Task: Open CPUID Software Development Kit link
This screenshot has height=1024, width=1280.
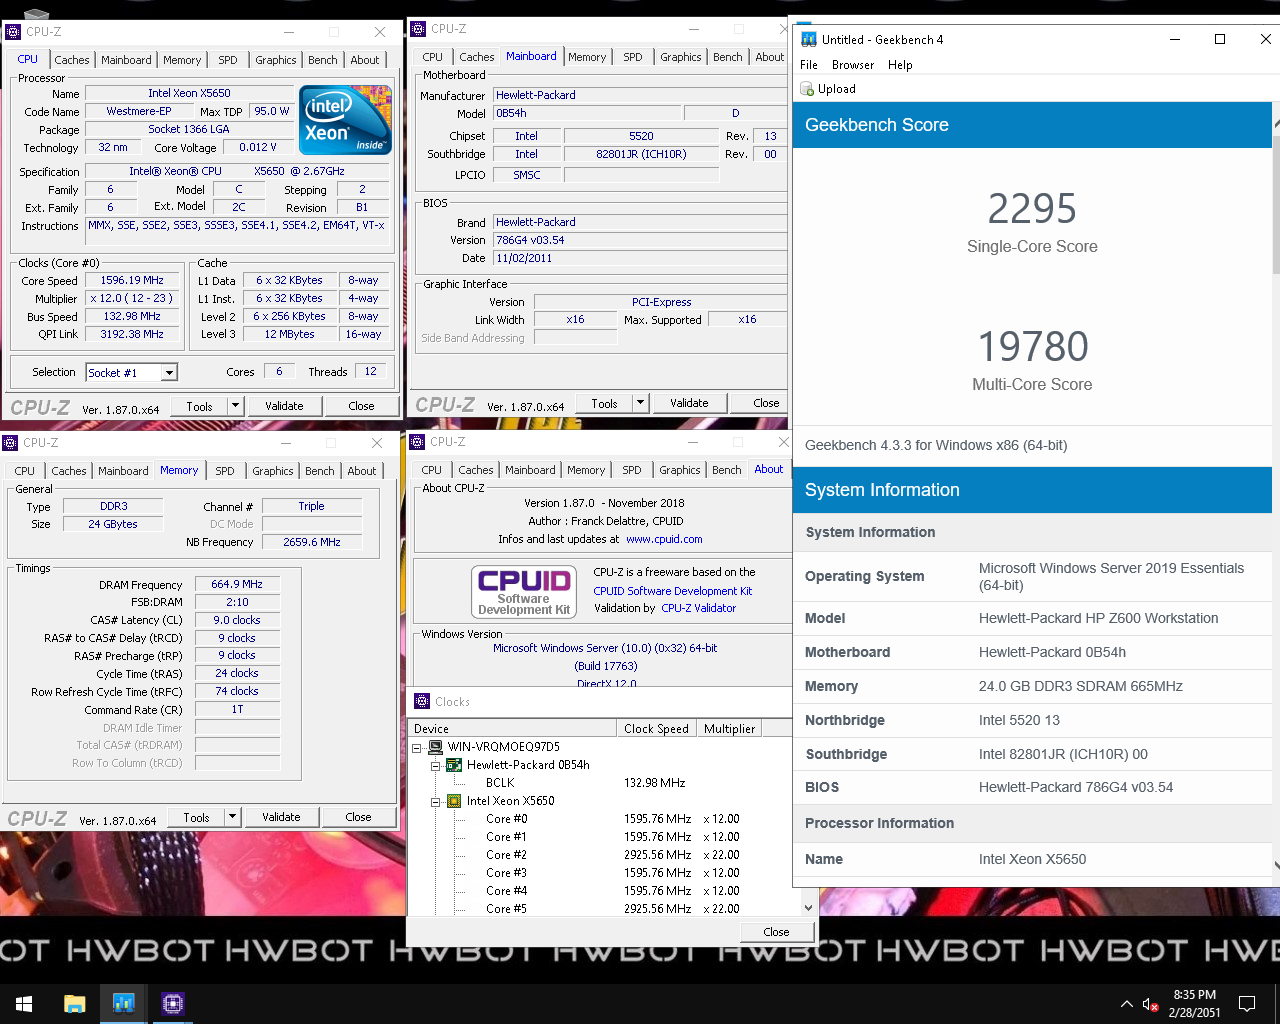Action: [x=673, y=591]
